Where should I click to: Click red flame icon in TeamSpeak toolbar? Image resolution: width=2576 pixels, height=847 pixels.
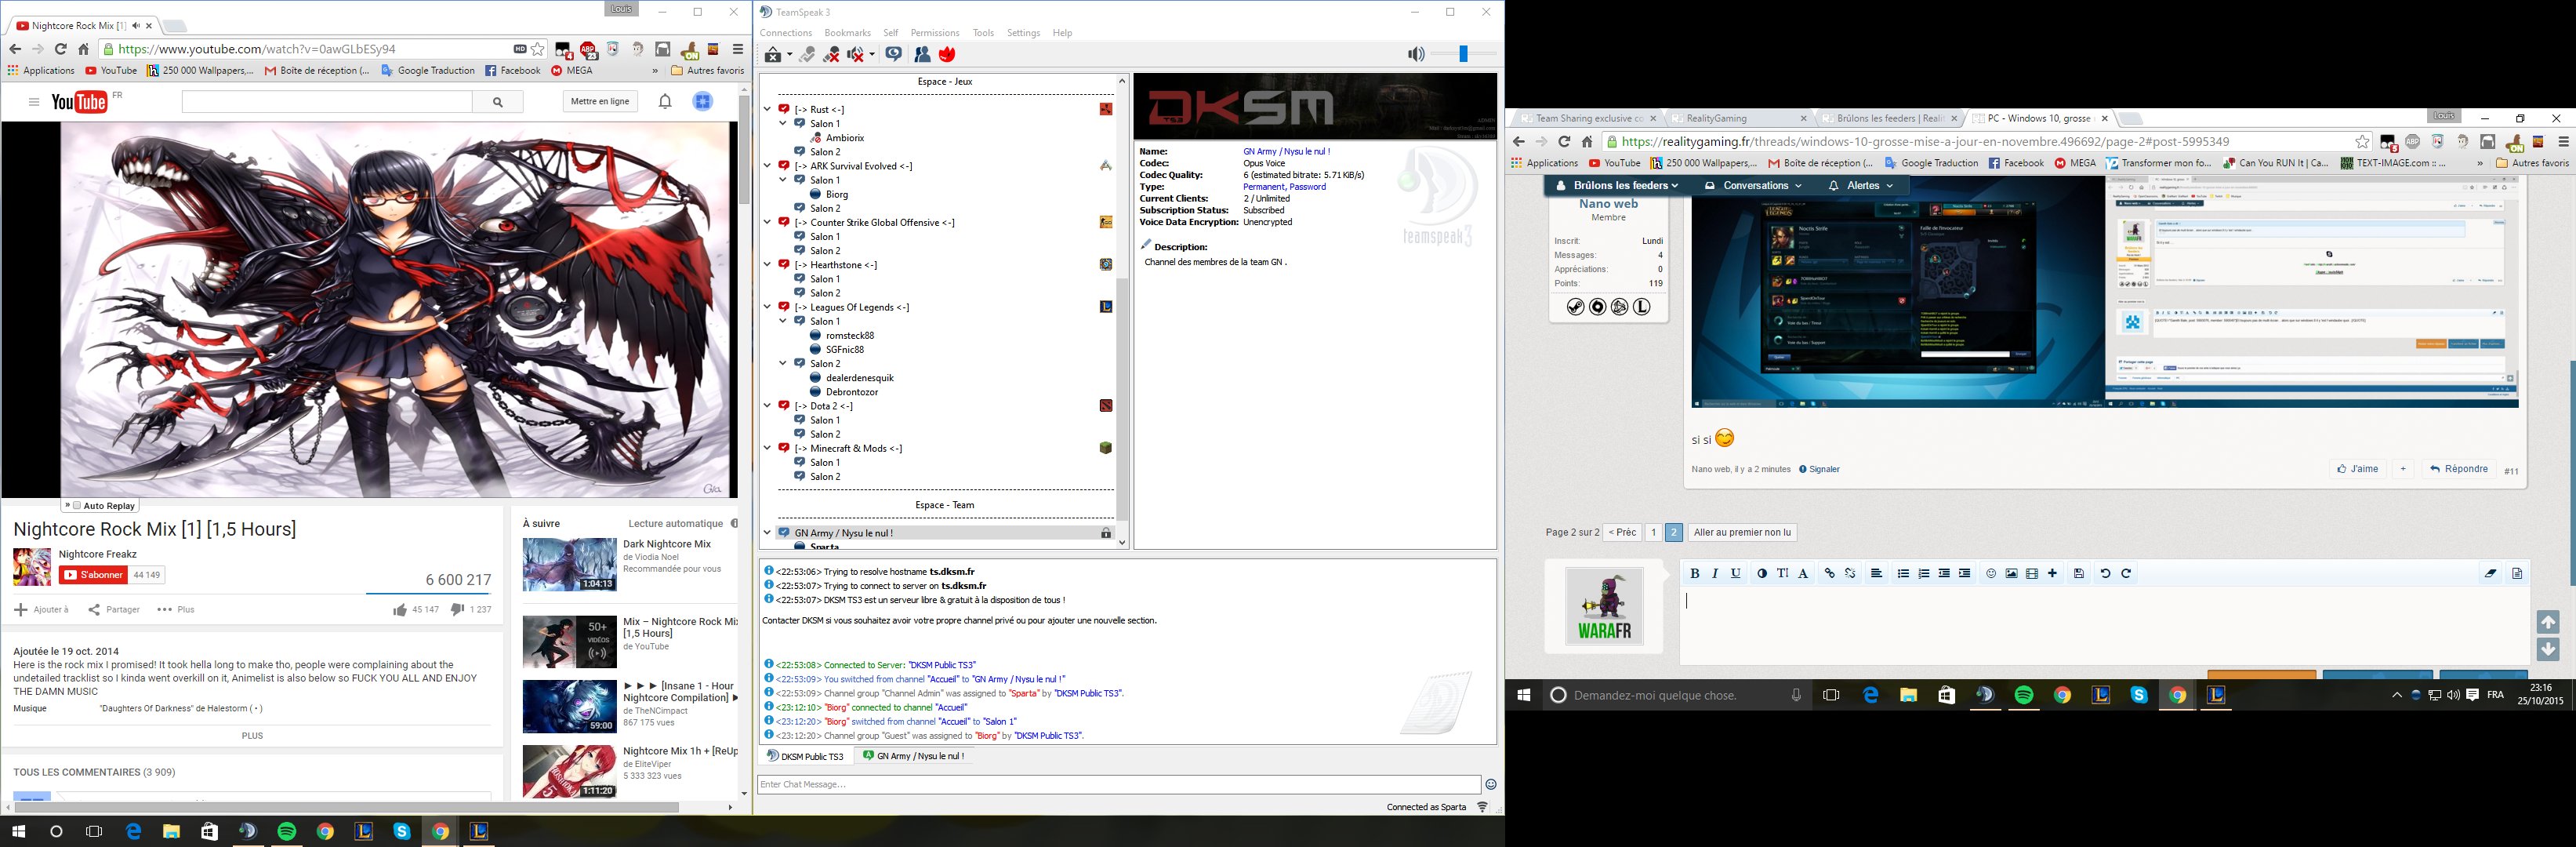(947, 55)
